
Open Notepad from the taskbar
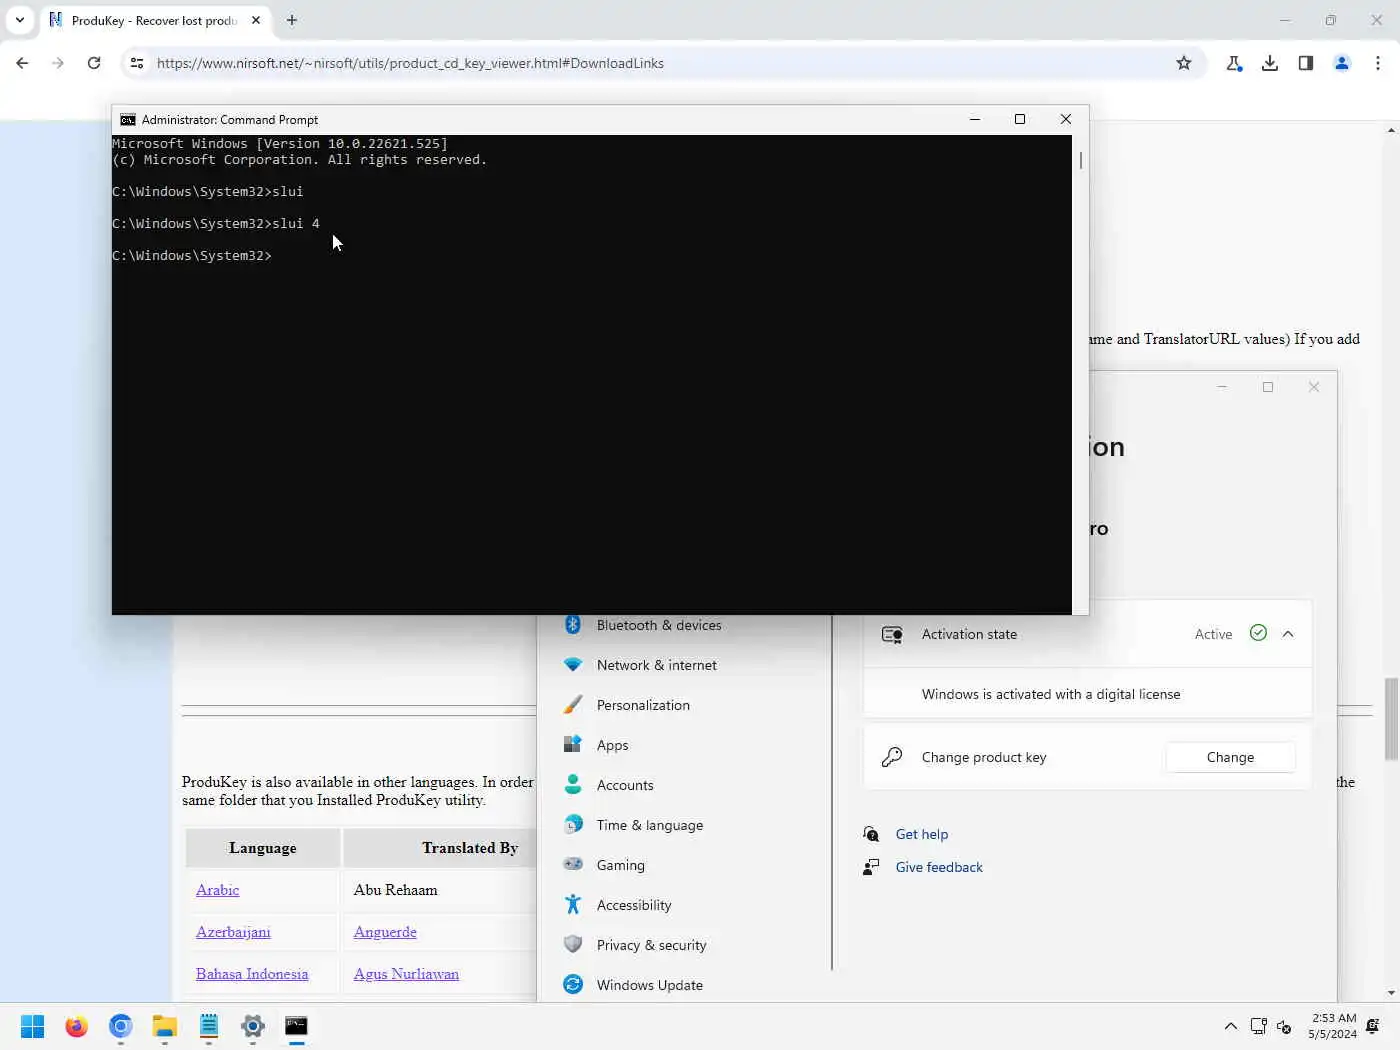[209, 1026]
